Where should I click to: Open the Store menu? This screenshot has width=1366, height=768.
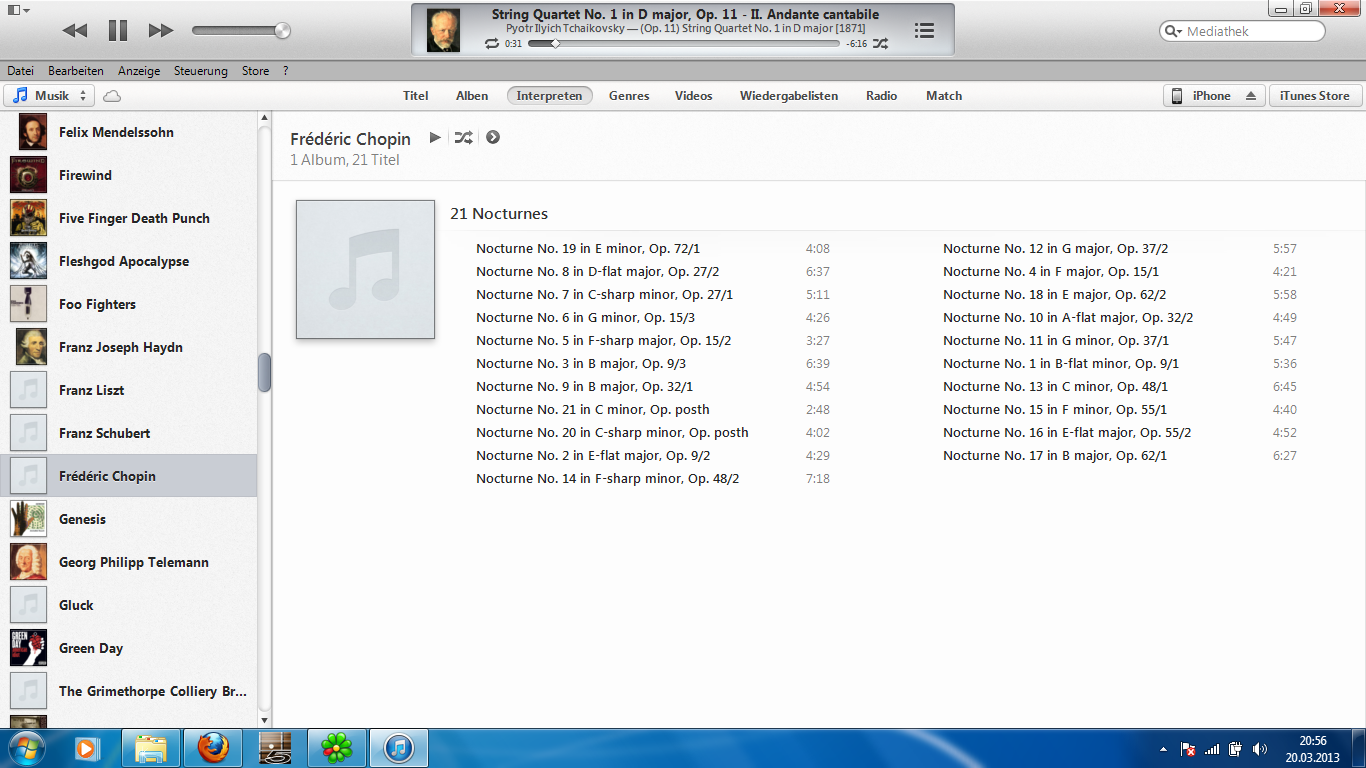point(255,71)
